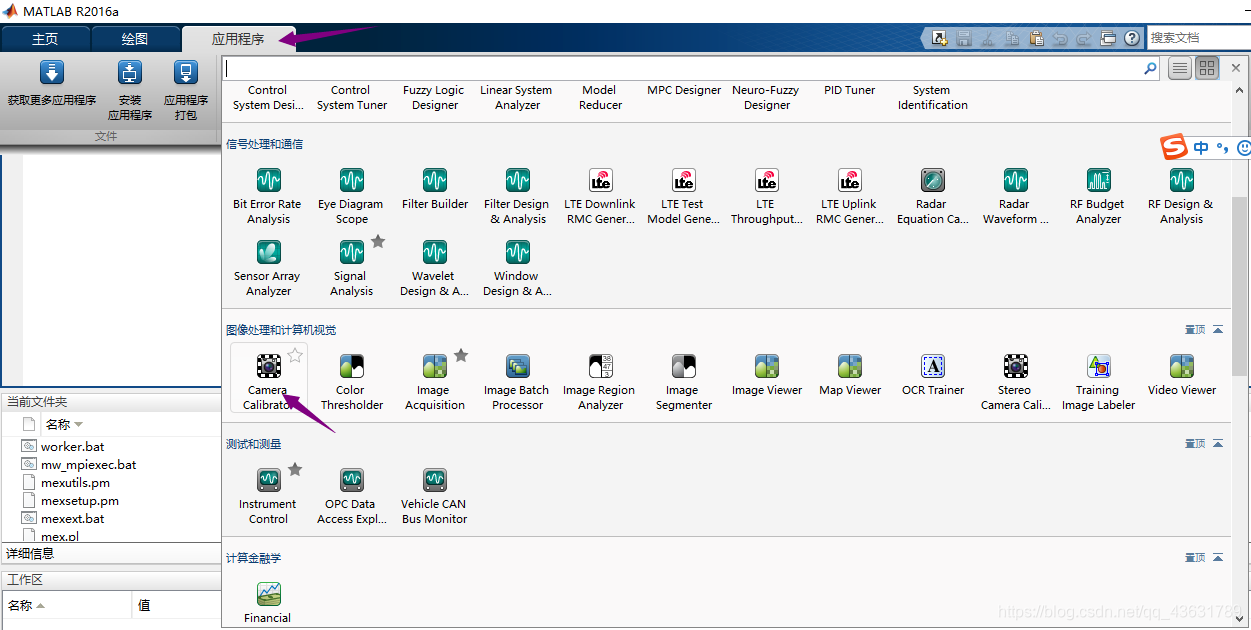This screenshot has width=1251, height=630.
Task: Click the Install App (安装应用程序) button
Action: click(x=130, y=90)
